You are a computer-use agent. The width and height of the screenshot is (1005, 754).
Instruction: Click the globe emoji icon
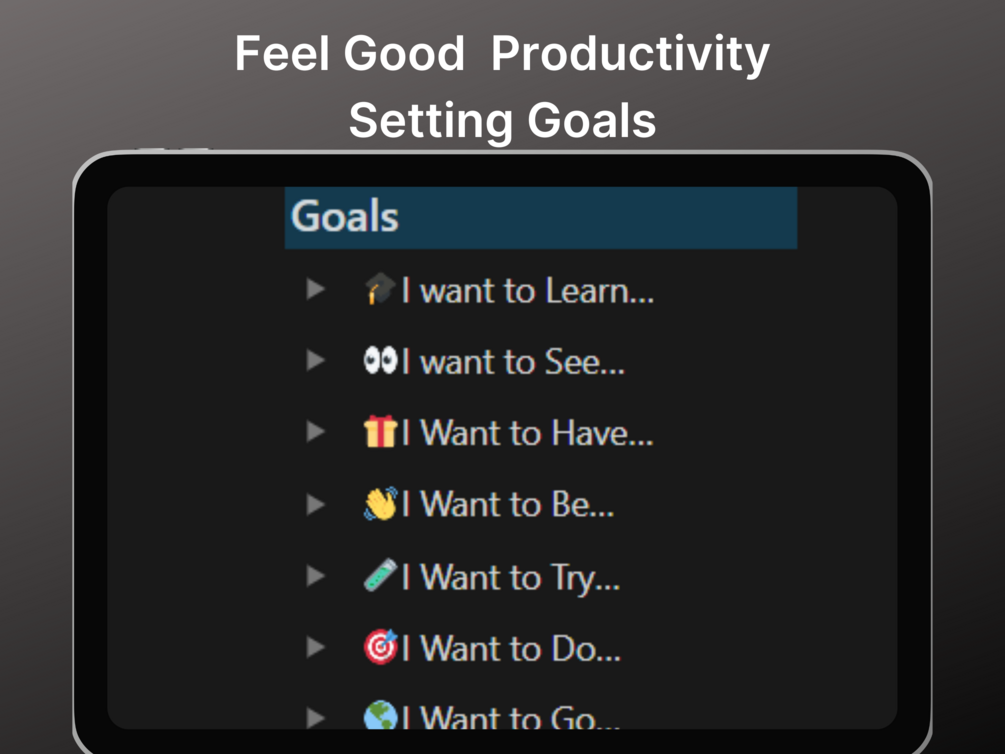pos(380,716)
